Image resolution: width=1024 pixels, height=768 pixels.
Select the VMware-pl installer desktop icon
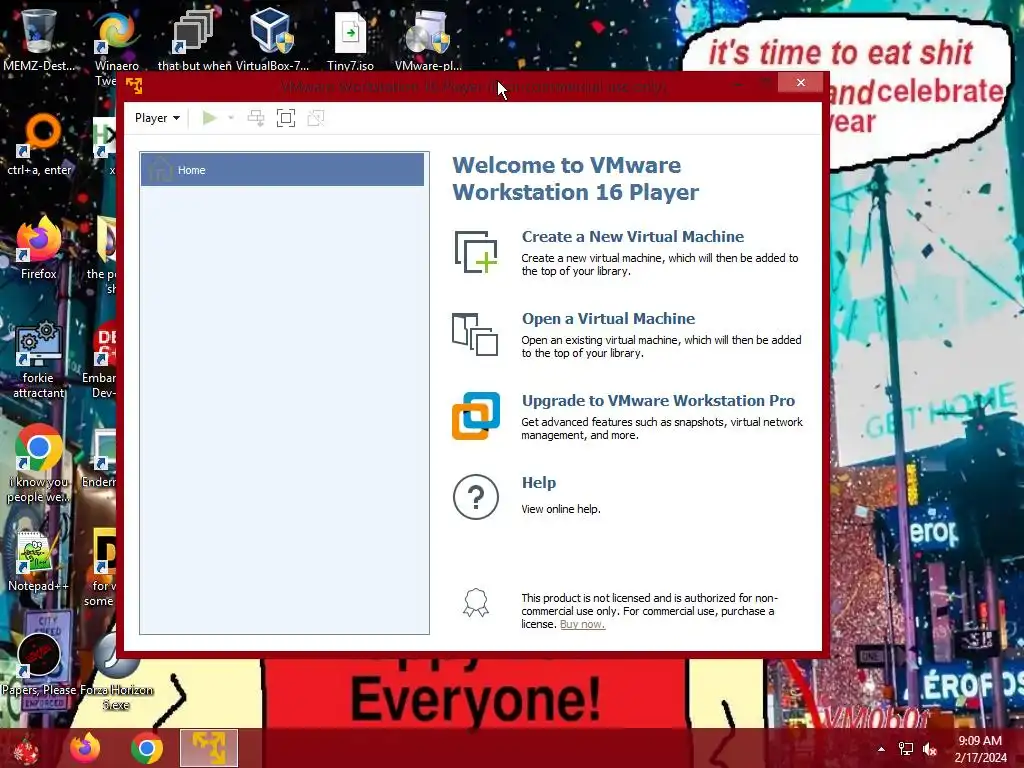pos(428,39)
